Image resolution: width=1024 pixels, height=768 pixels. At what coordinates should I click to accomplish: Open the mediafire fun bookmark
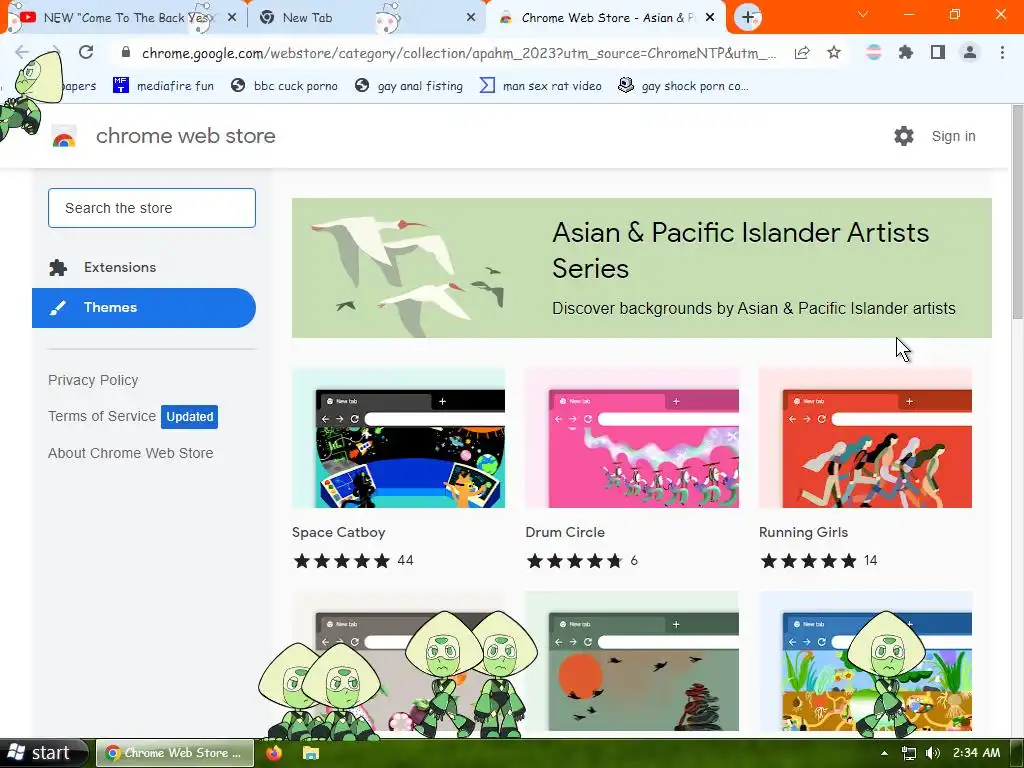coord(163,86)
